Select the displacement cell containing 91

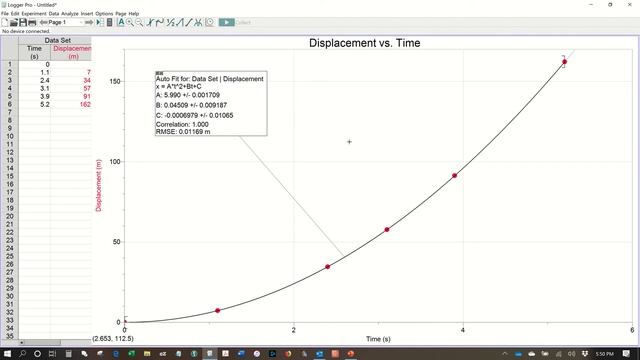[71, 96]
